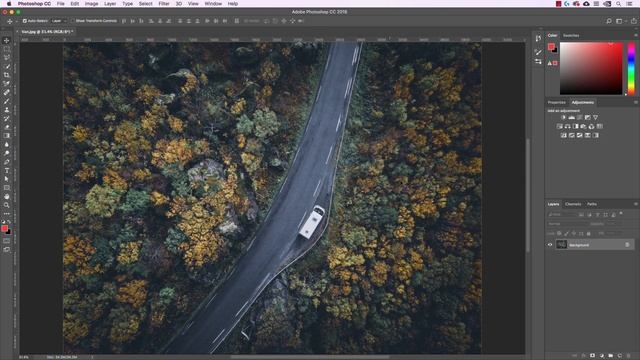Switch to the Properties tab
This screenshot has width=640, height=360.
[556, 102]
